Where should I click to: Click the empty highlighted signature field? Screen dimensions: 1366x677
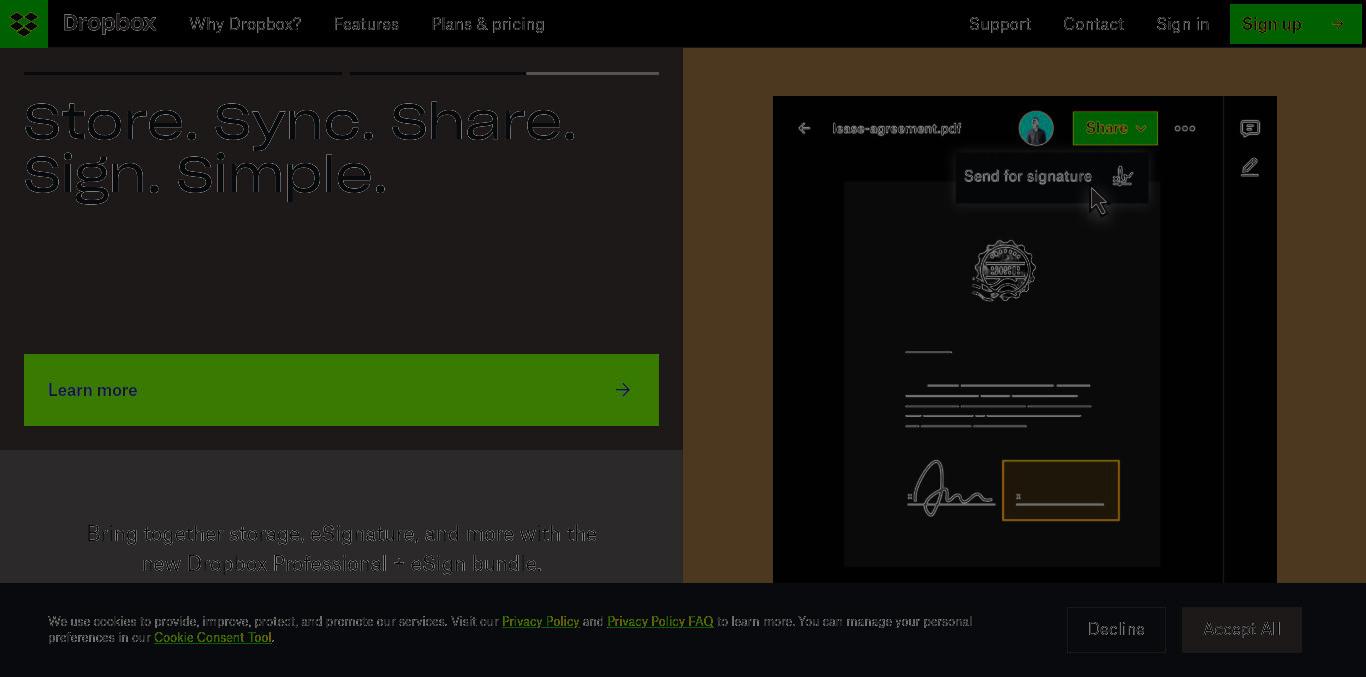(1061, 490)
